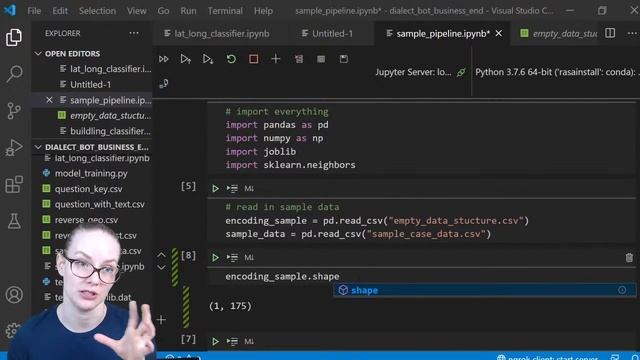Viewport: 640px width, 360px height.
Task: Run current cell and below
Action: point(208,59)
